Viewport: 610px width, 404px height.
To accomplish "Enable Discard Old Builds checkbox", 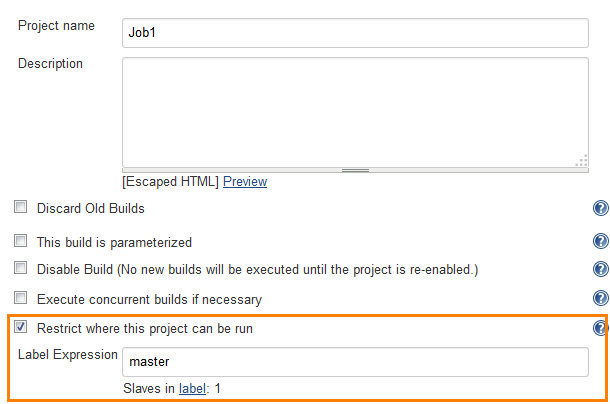I will click(21, 208).
